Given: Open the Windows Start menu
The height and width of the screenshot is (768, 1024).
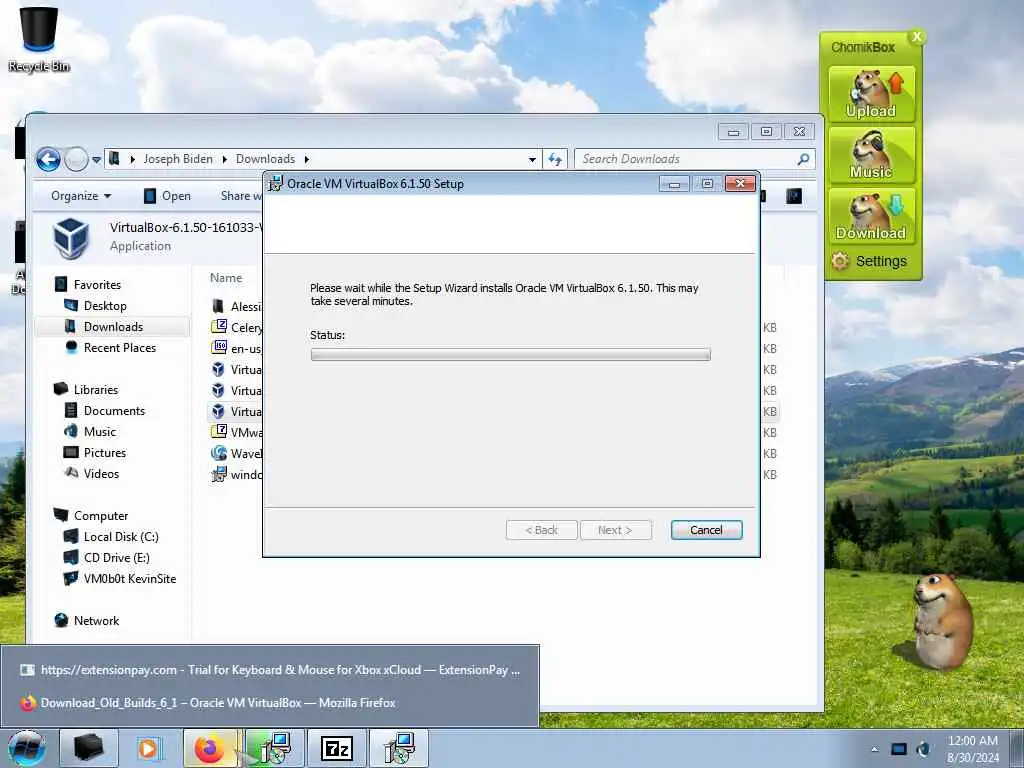Looking at the screenshot, I should (x=27, y=748).
